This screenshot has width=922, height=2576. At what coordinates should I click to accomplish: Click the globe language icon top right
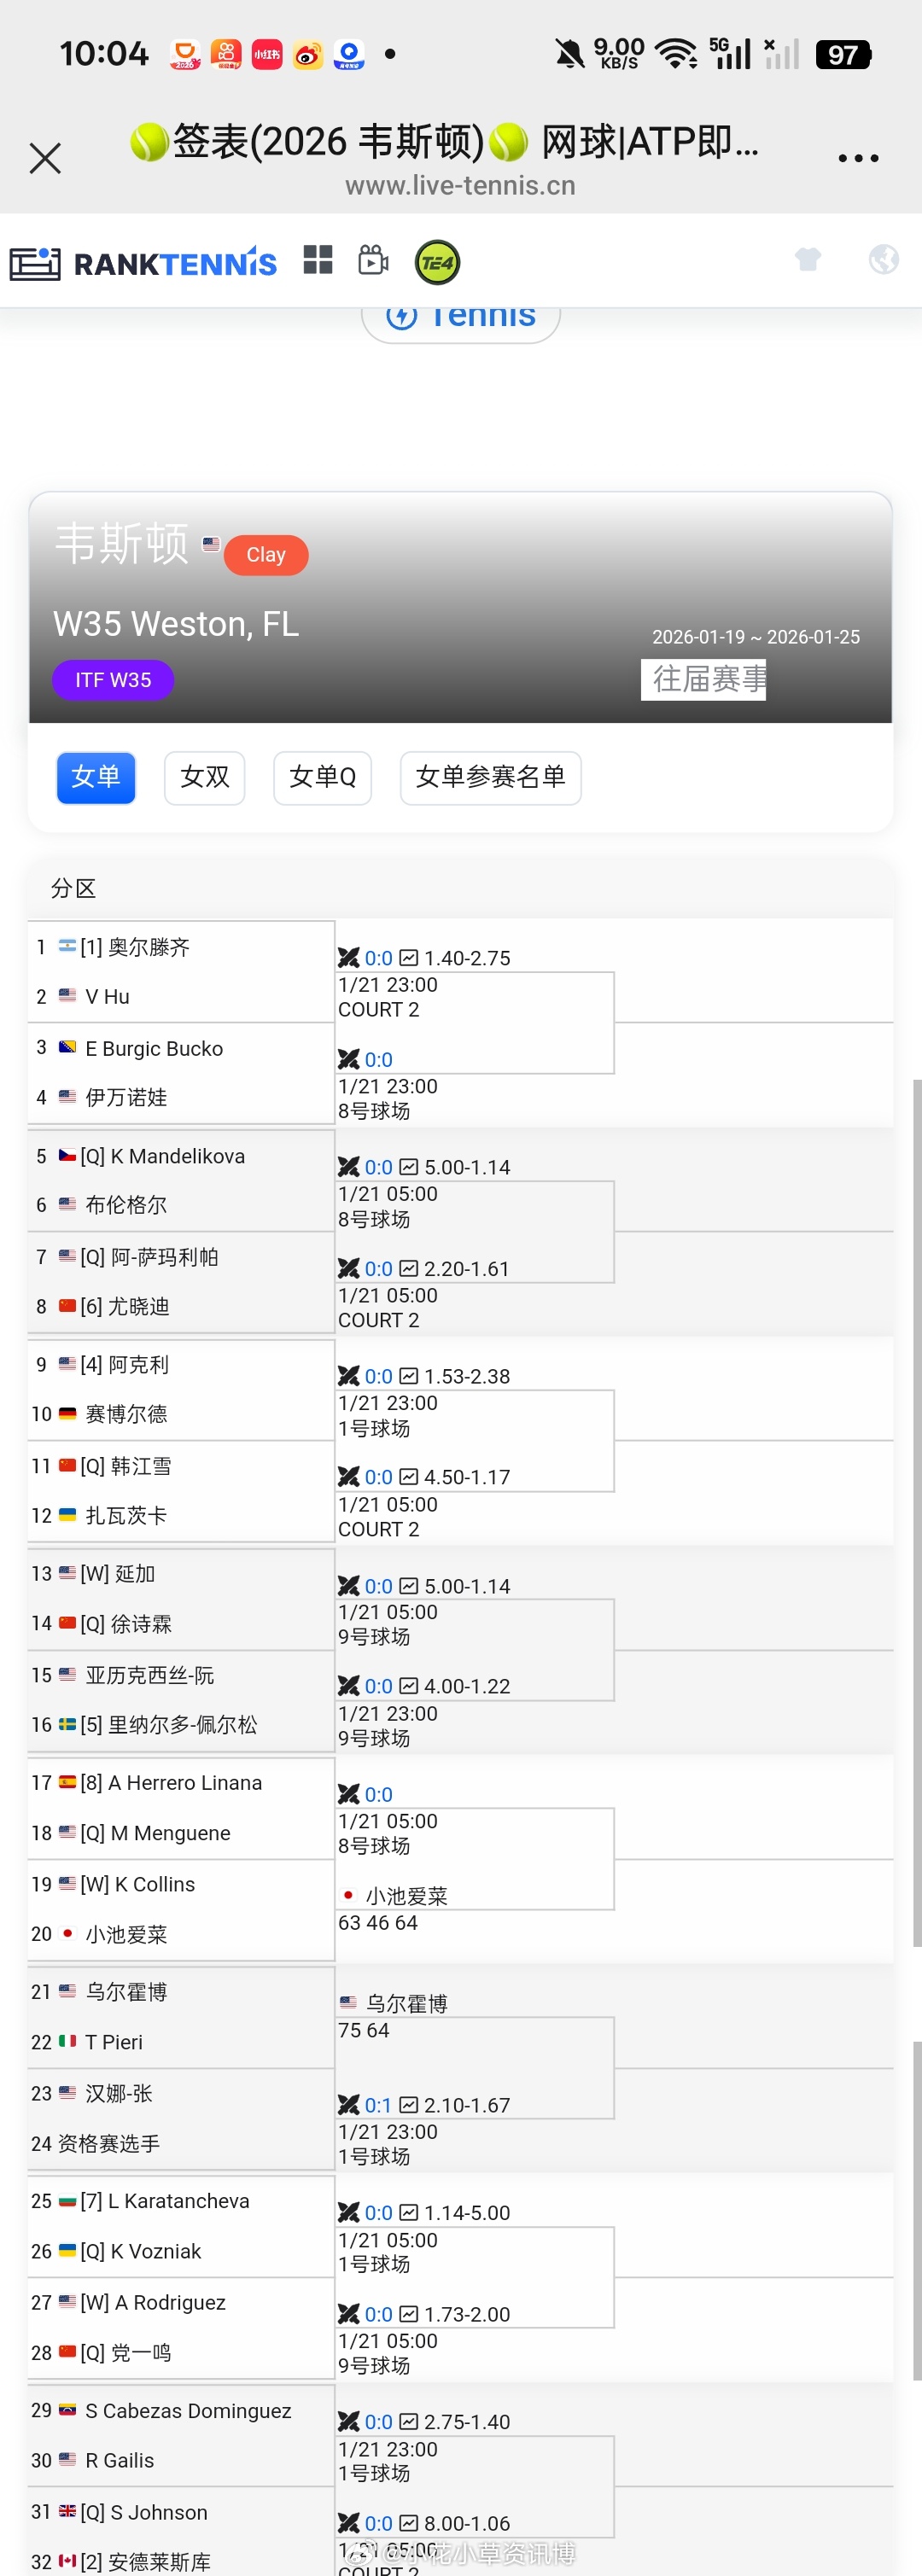pos(884,259)
